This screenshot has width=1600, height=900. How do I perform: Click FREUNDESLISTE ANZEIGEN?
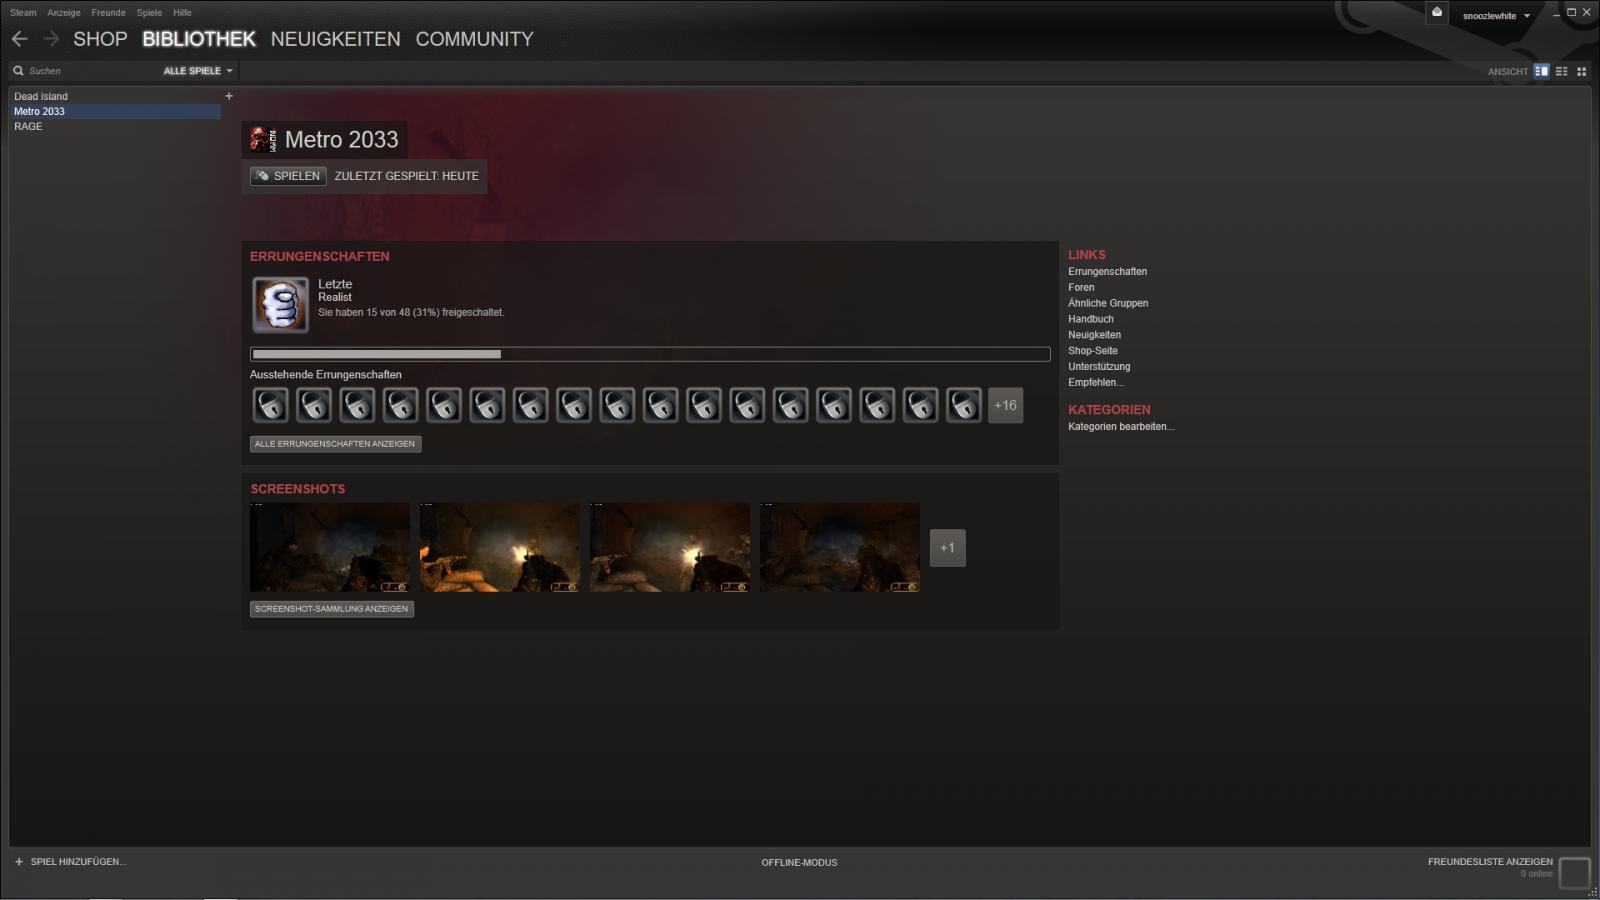coord(1490,862)
